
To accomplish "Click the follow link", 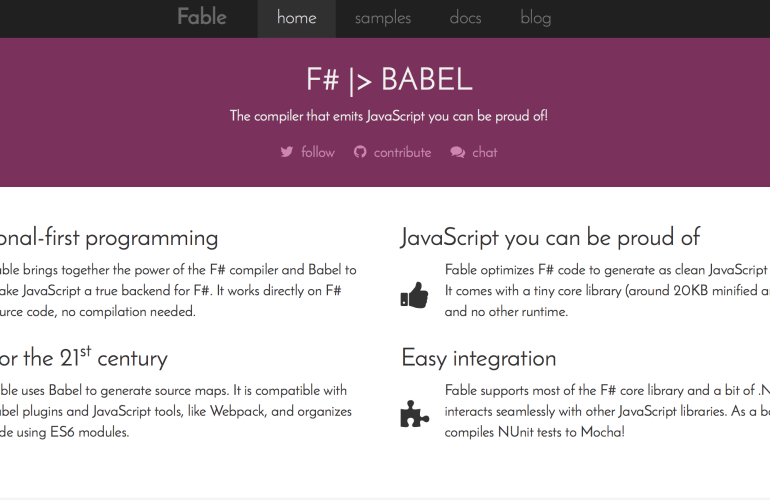I will [x=318, y=152].
